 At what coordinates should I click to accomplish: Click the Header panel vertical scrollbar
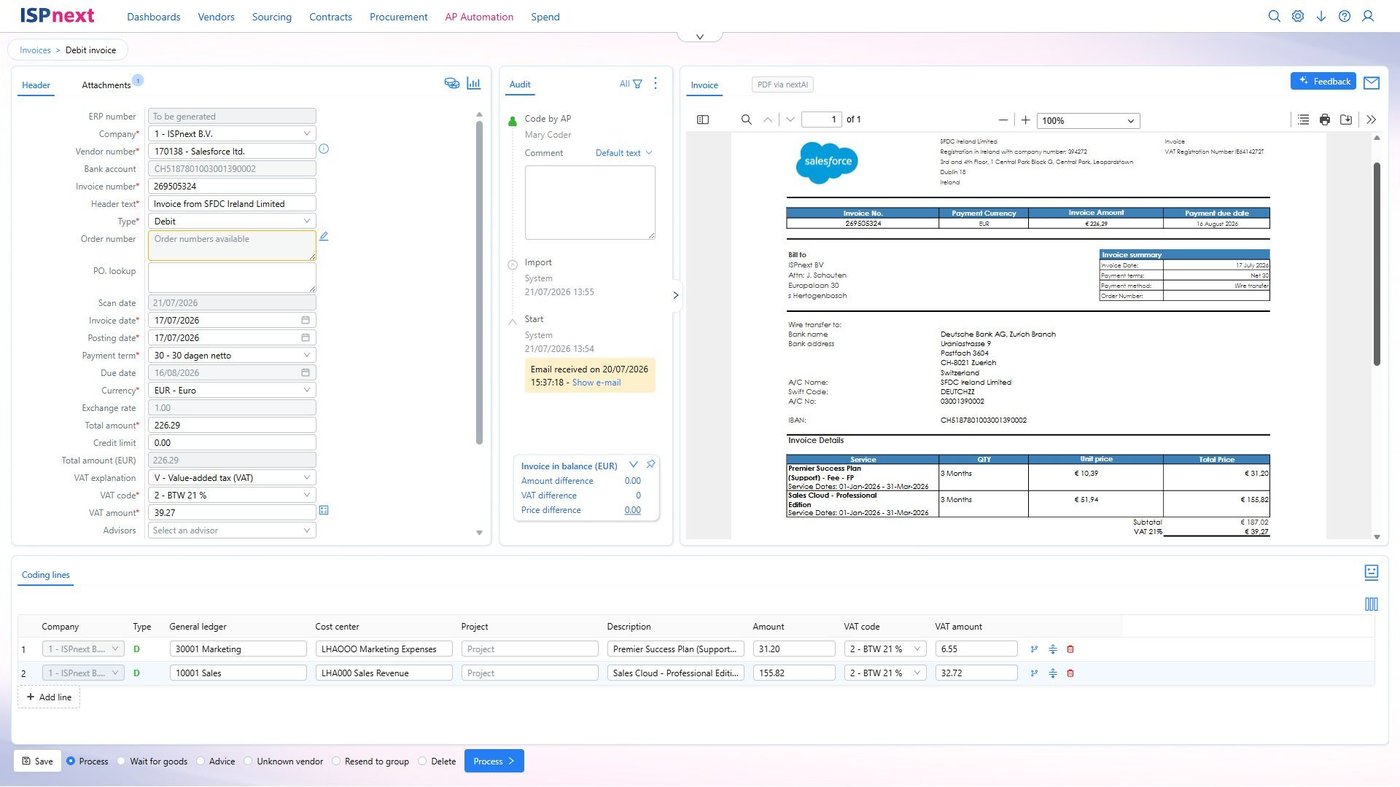479,285
